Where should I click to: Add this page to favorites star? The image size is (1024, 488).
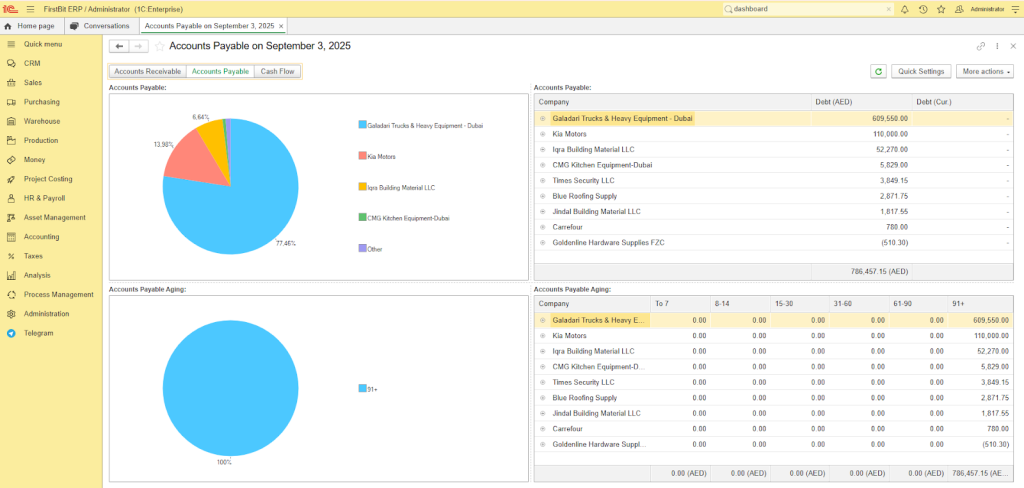pos(159,46)
